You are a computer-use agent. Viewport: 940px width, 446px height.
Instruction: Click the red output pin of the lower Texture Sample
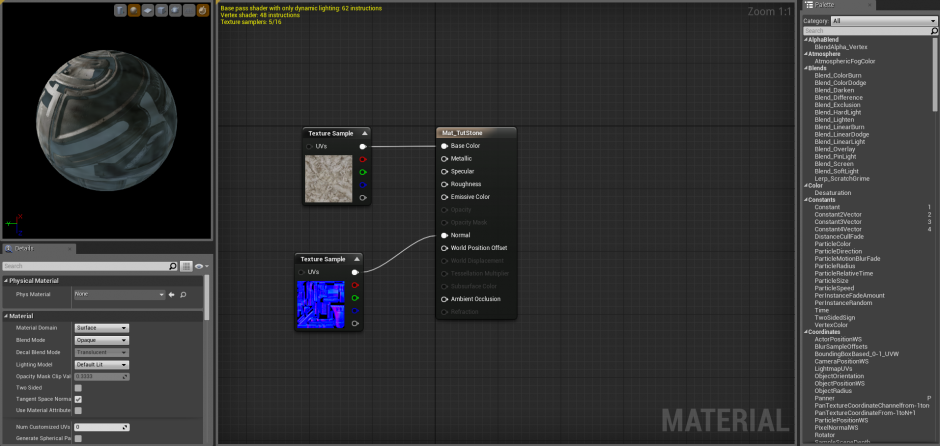pyautogui.click(x=355, y=285)
